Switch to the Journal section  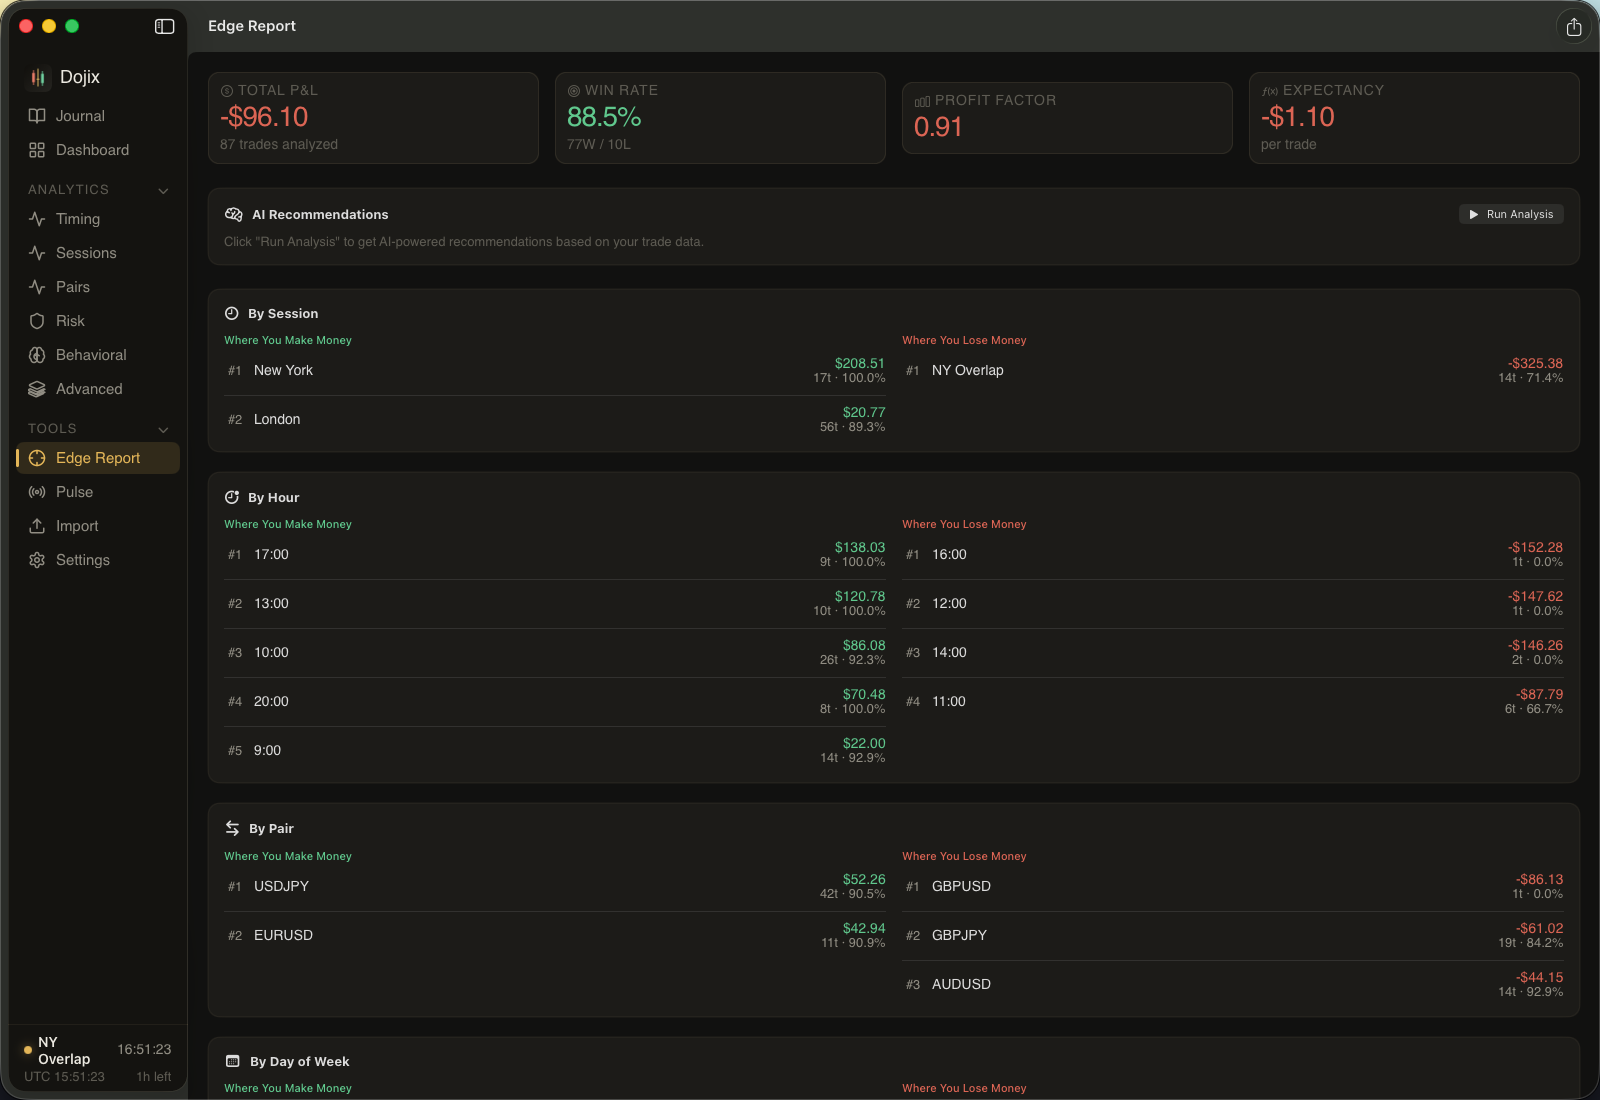click(80, 116)
